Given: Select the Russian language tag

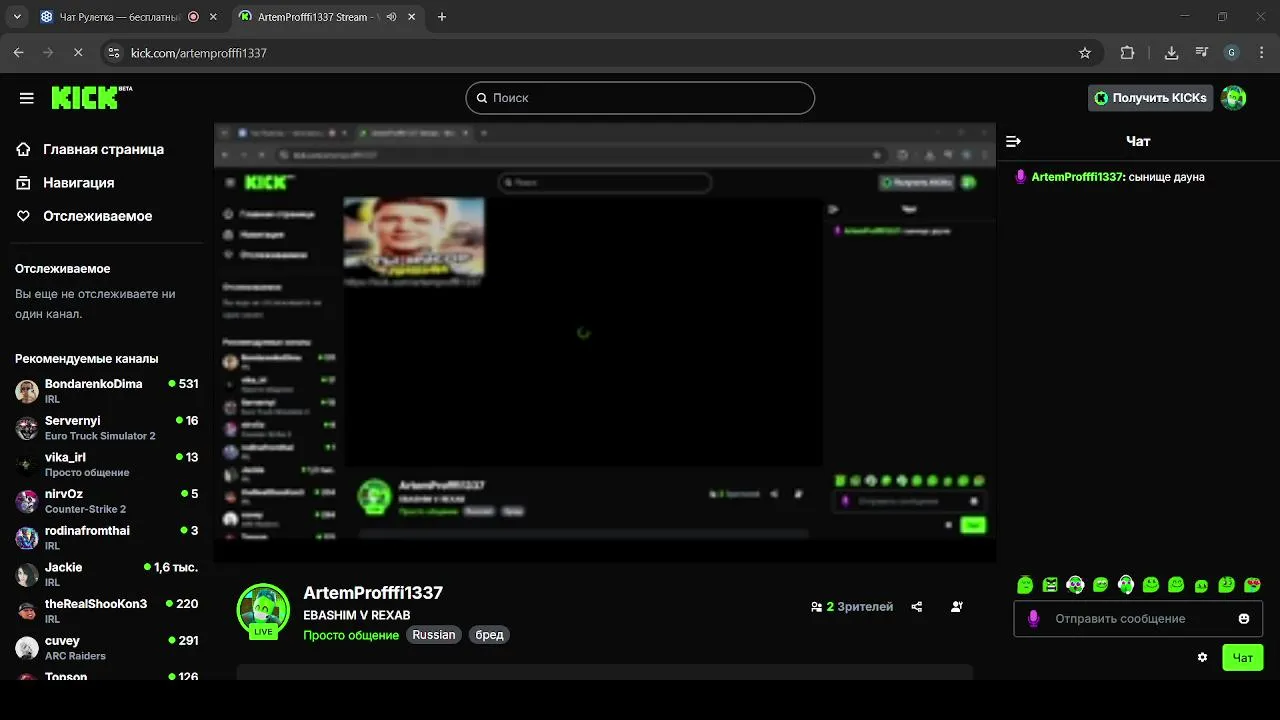Looking at the screenshot, I should click(x=434, y=635).
